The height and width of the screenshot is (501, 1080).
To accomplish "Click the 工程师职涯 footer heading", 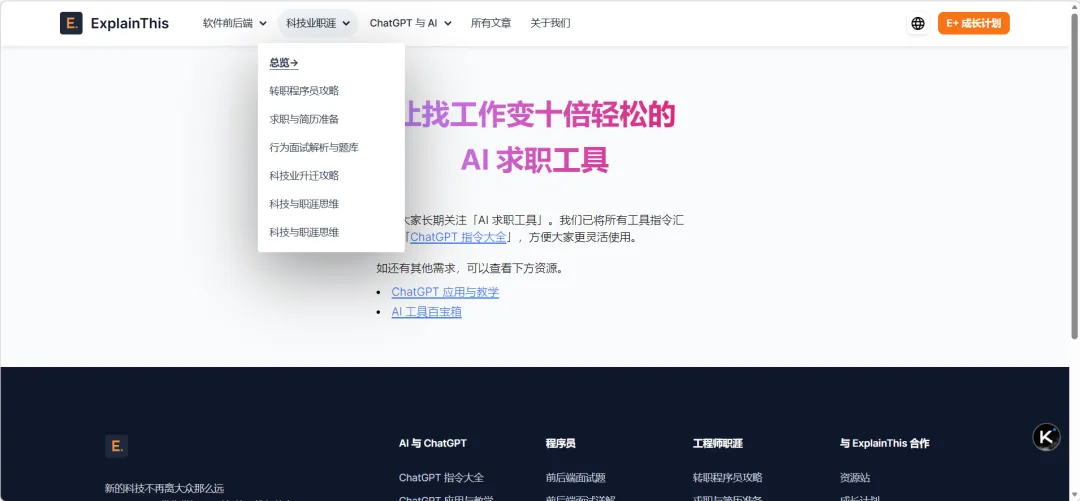I will 718,443.
